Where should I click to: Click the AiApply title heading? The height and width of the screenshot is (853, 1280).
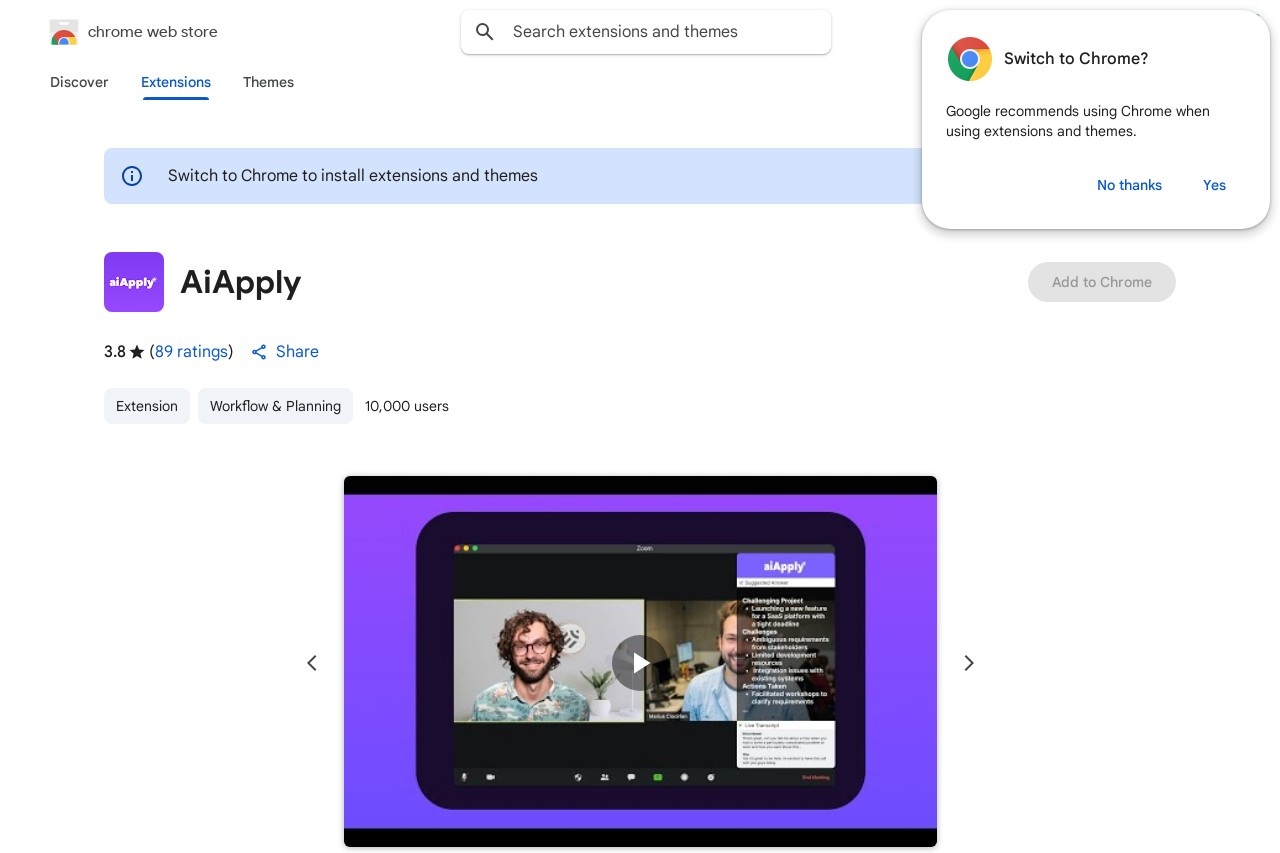pos(241,282)
